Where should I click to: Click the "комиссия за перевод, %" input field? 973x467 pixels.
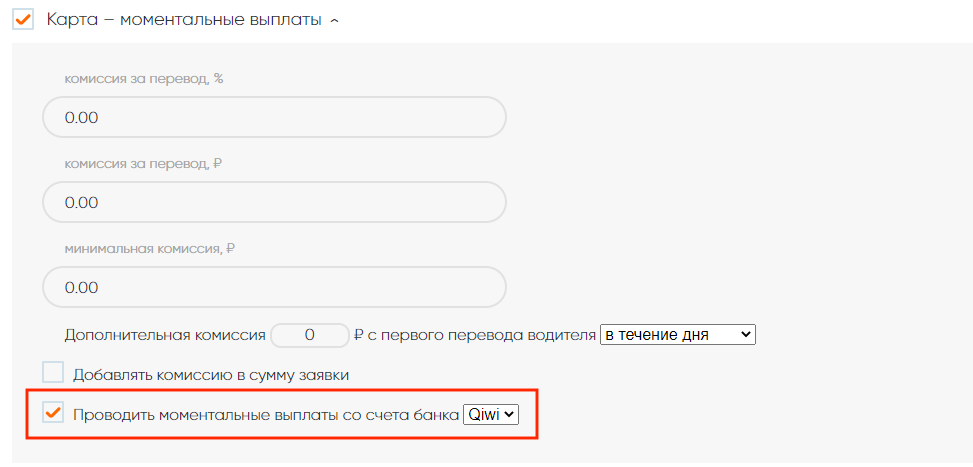pyautogui.click(x=274, y=117)
